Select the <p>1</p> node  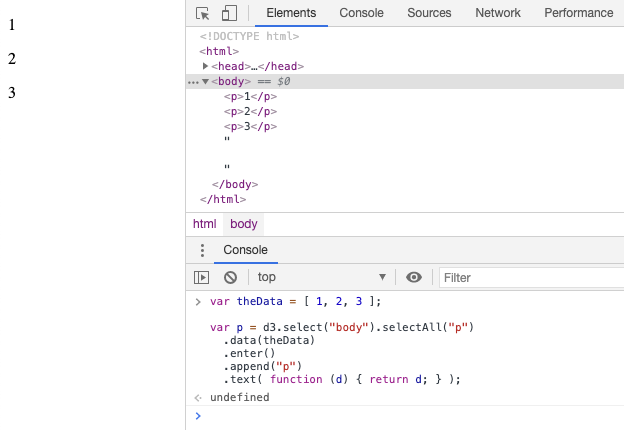point(250,97)
